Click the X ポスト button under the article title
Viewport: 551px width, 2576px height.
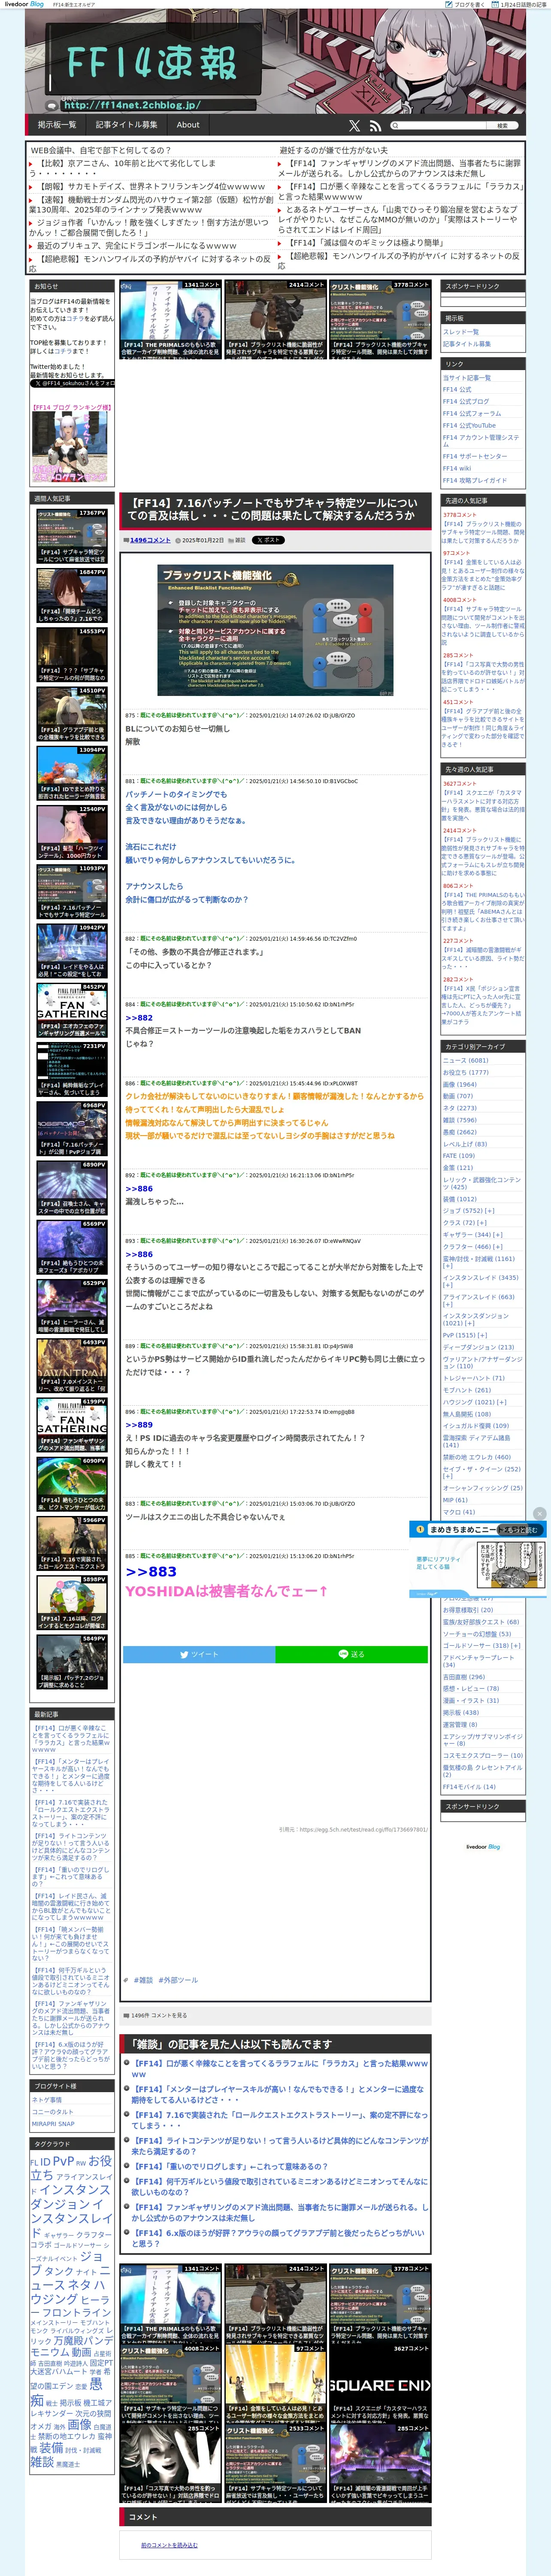click(268, 540)
